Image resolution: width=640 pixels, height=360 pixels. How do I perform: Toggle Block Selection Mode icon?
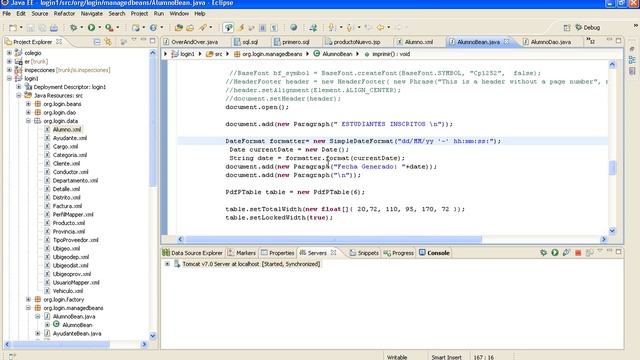tap(263, 28)
